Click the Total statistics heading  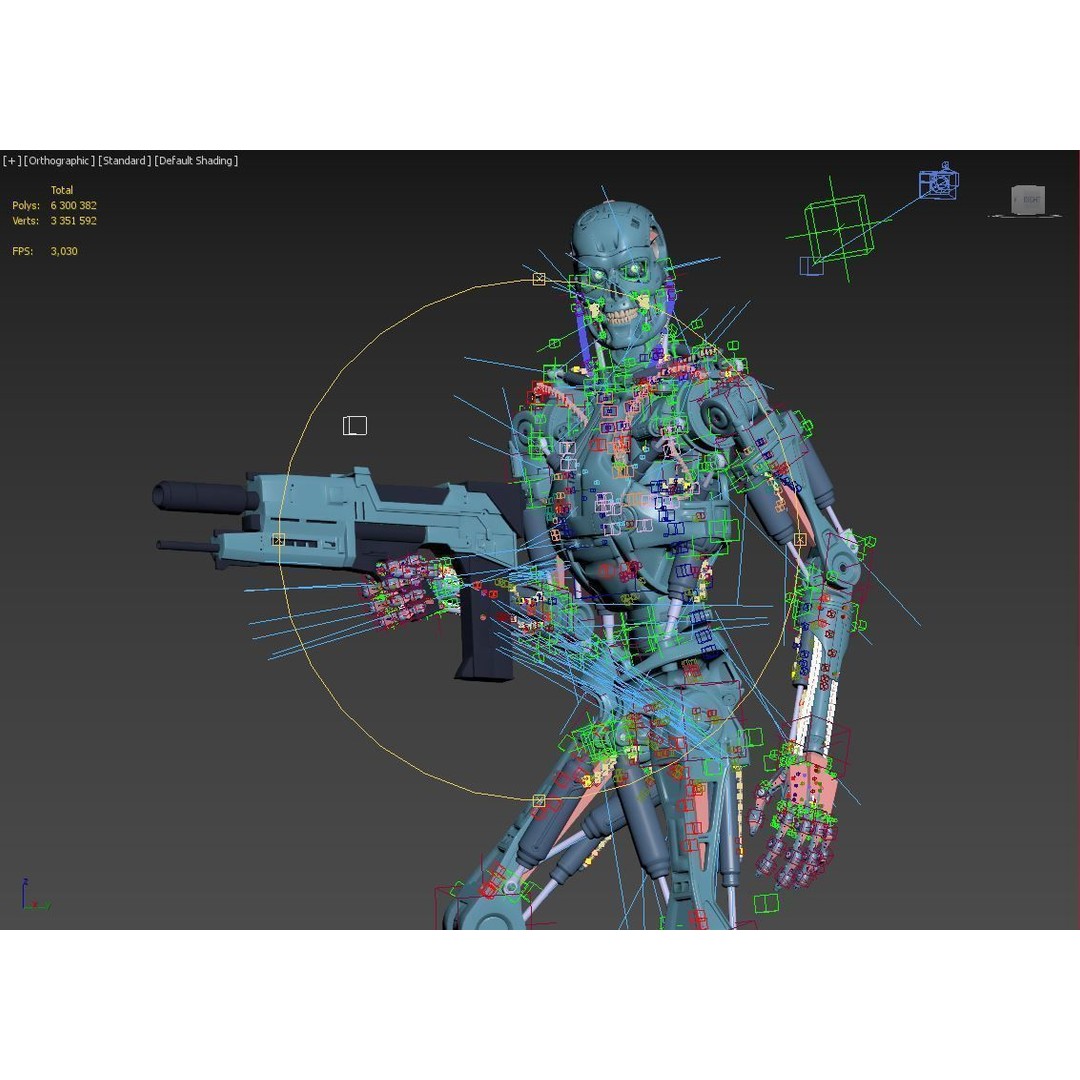point(62,190)
